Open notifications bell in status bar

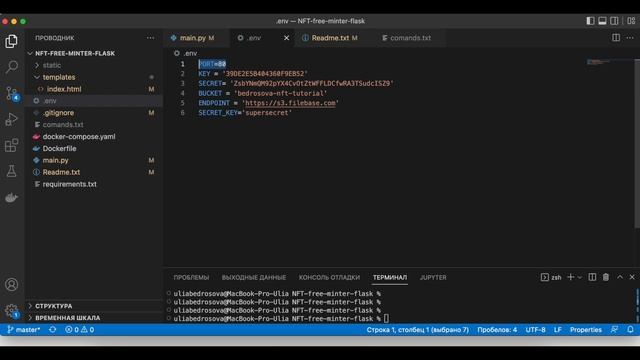click(630, 329)
